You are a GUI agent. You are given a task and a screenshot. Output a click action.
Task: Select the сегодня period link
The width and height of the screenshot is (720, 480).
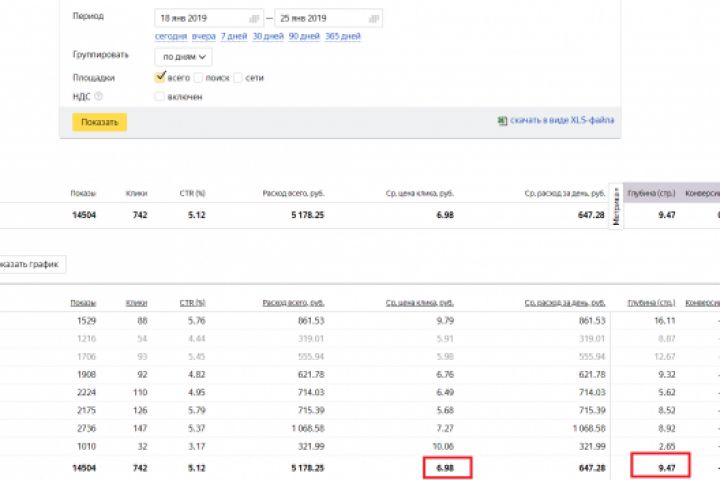171,36
